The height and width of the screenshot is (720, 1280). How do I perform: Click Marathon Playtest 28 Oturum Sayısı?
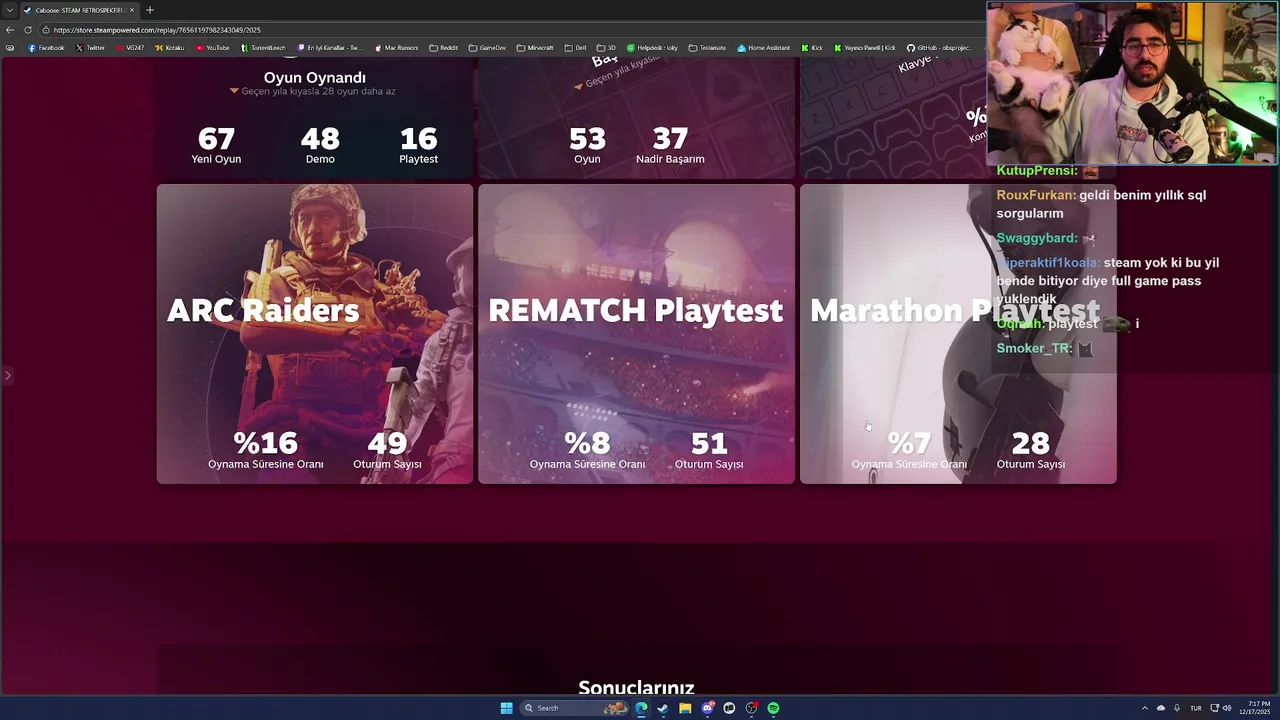pos(1030,450)
